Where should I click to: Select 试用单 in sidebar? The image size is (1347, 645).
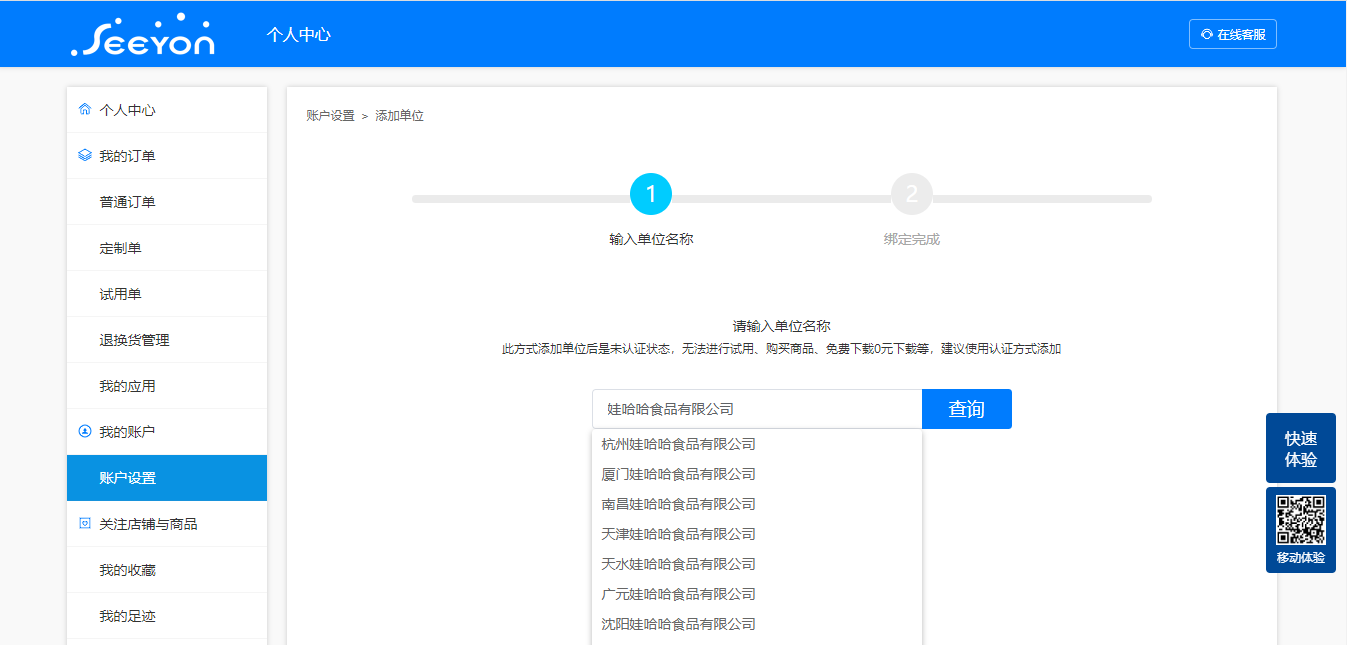(167, 294)
